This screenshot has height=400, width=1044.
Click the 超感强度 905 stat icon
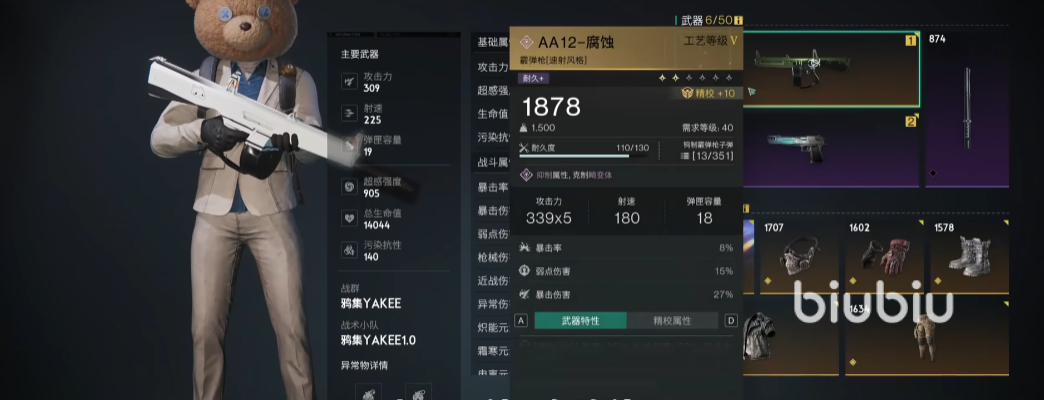350,187
